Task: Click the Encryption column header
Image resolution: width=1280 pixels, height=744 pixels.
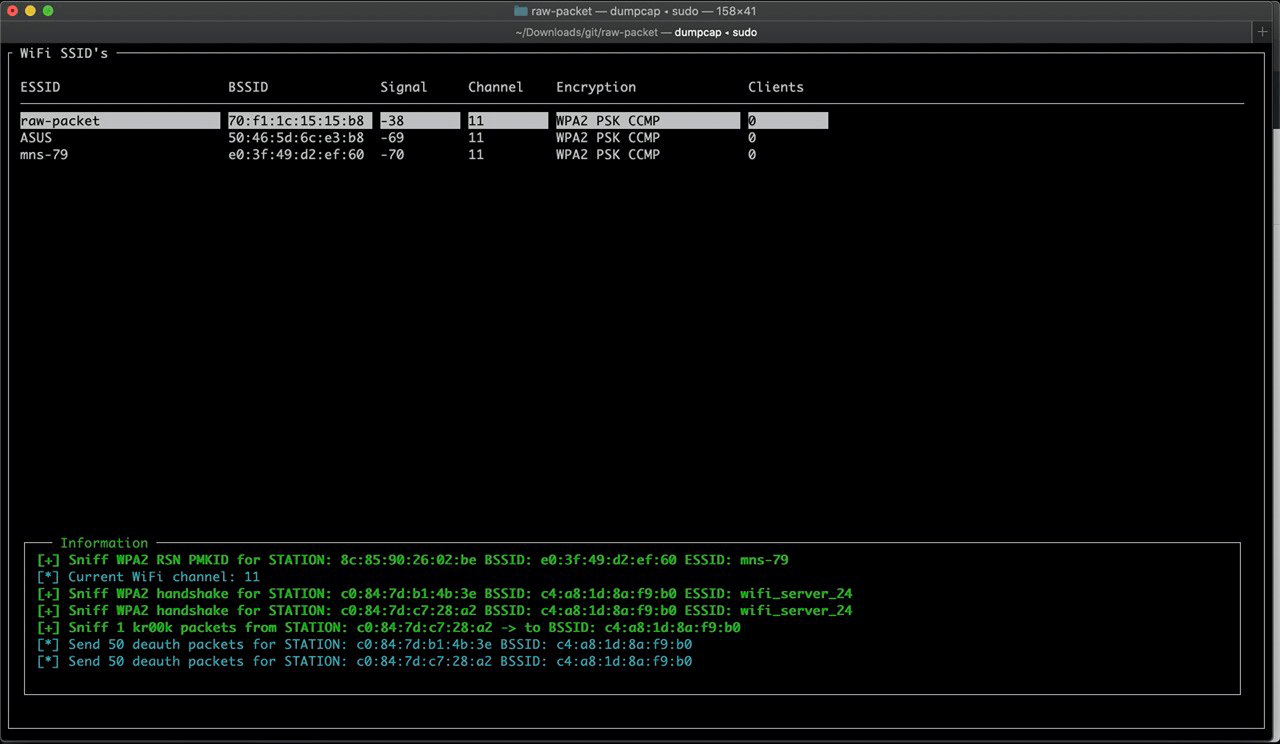Action: click(x=596, y=87)
